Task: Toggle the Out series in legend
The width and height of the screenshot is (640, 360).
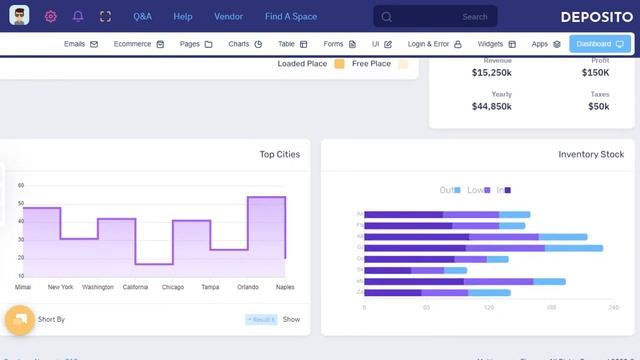Action: pyautogui.click(x=450, y=190)
